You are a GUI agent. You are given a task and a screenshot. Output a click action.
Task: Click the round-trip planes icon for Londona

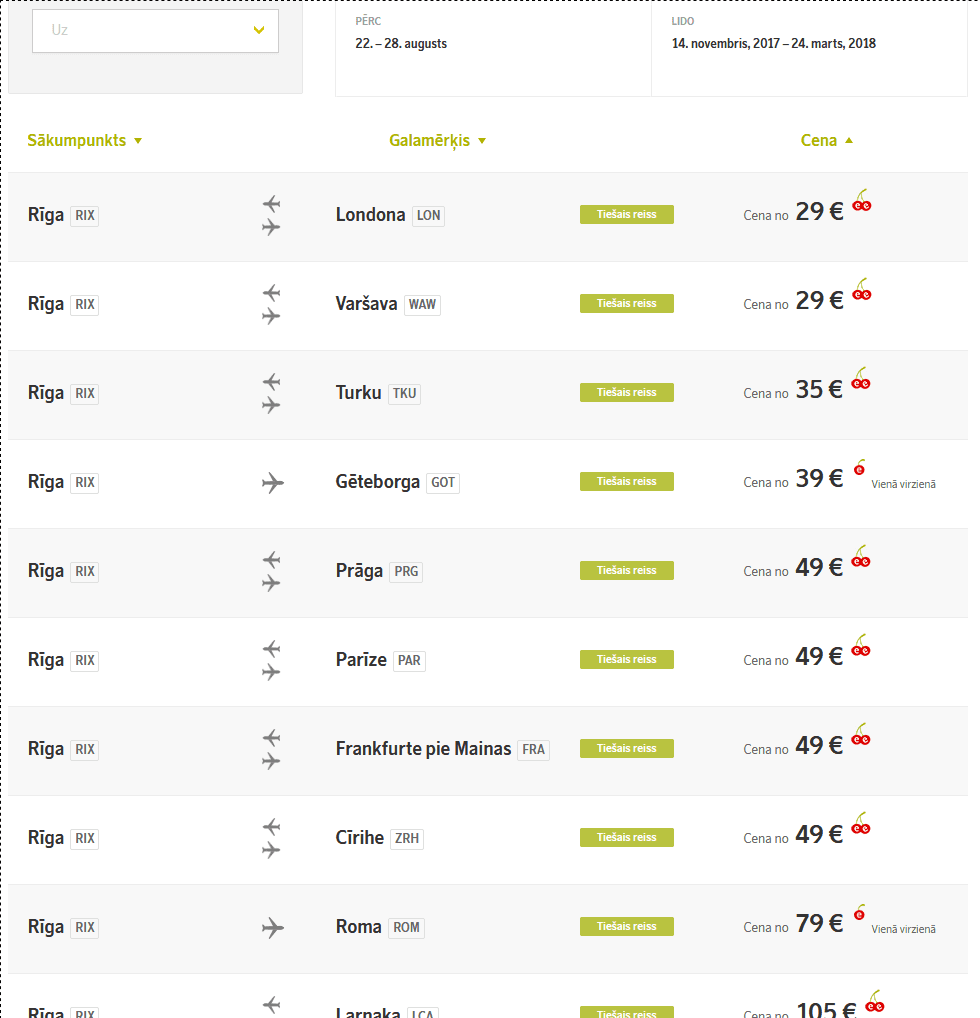[271, 216]
